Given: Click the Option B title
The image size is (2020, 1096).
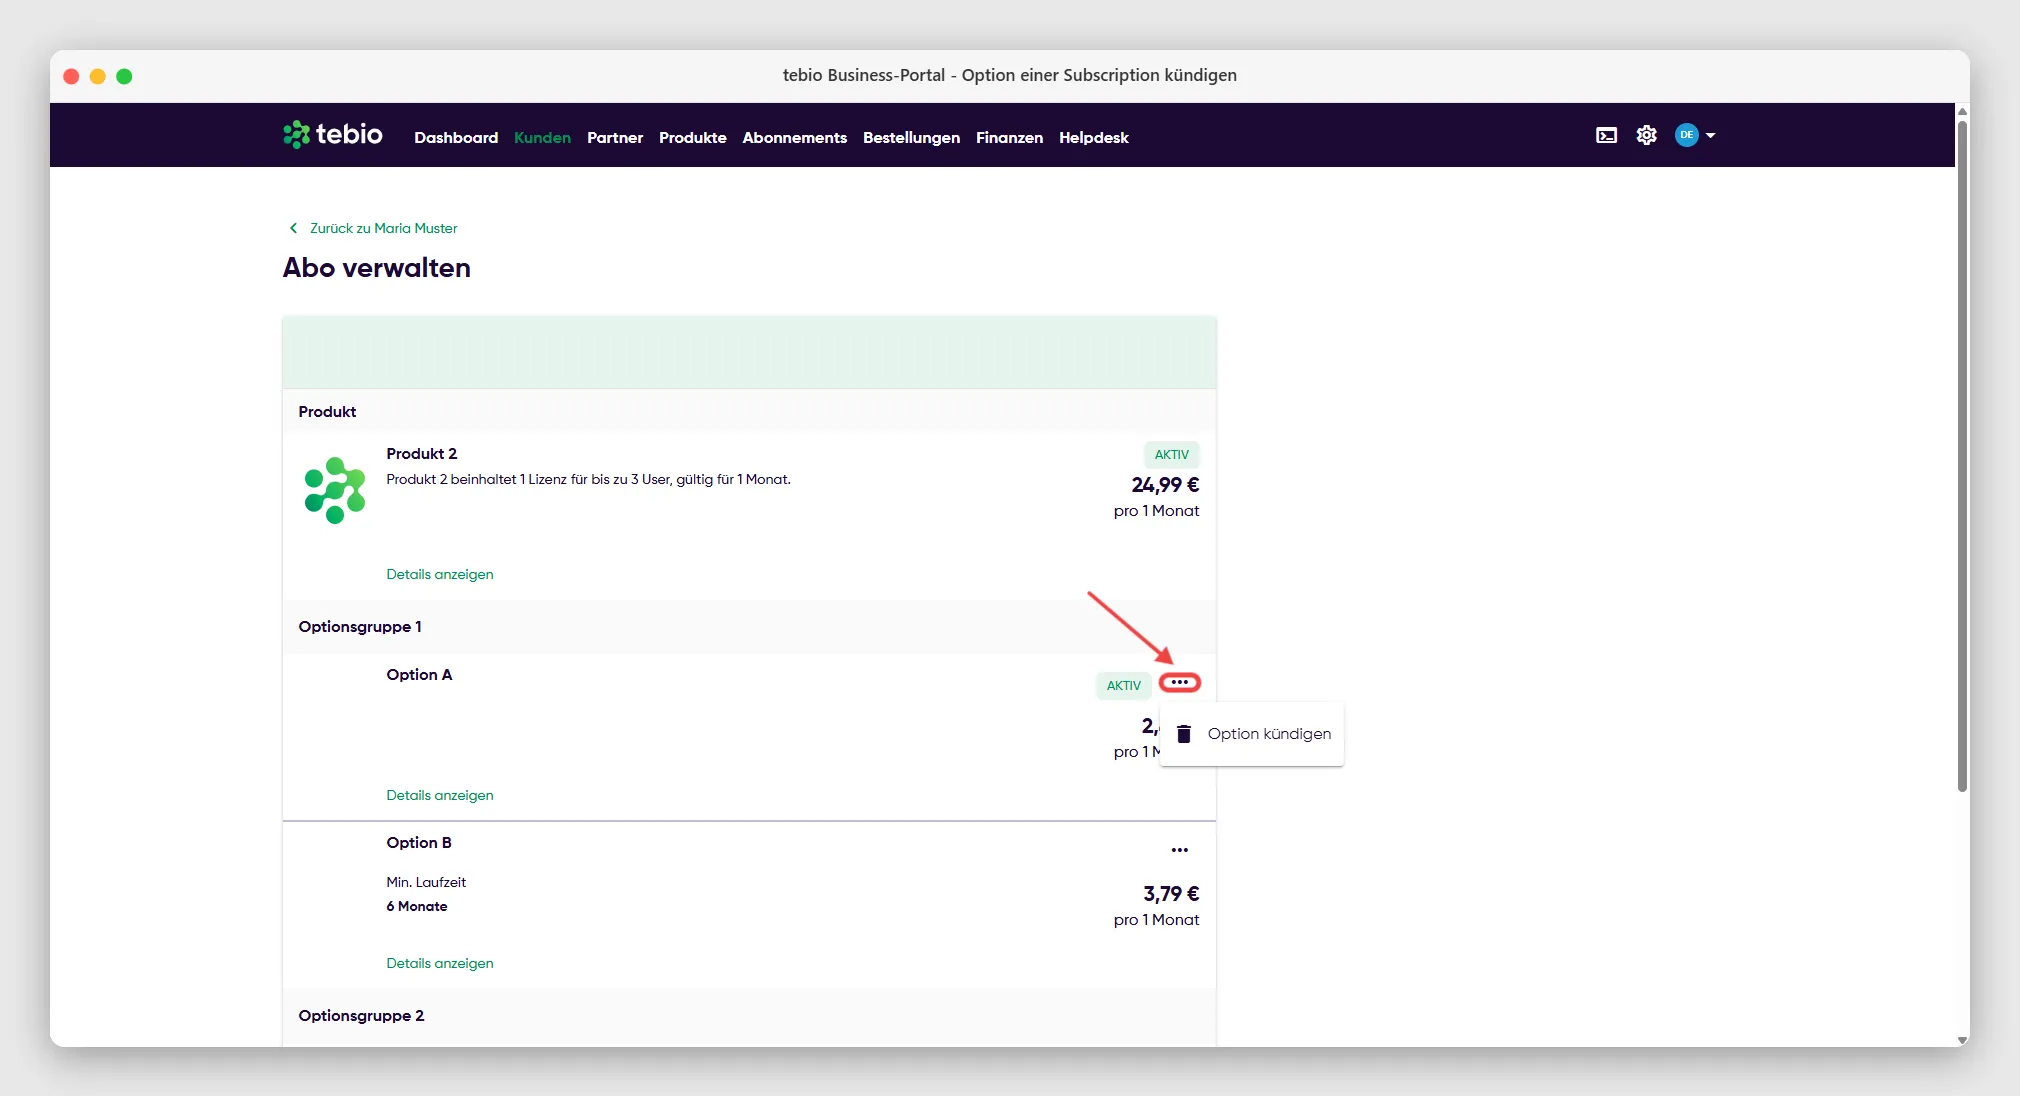Looking at the screenshot, I should [419, 843].
